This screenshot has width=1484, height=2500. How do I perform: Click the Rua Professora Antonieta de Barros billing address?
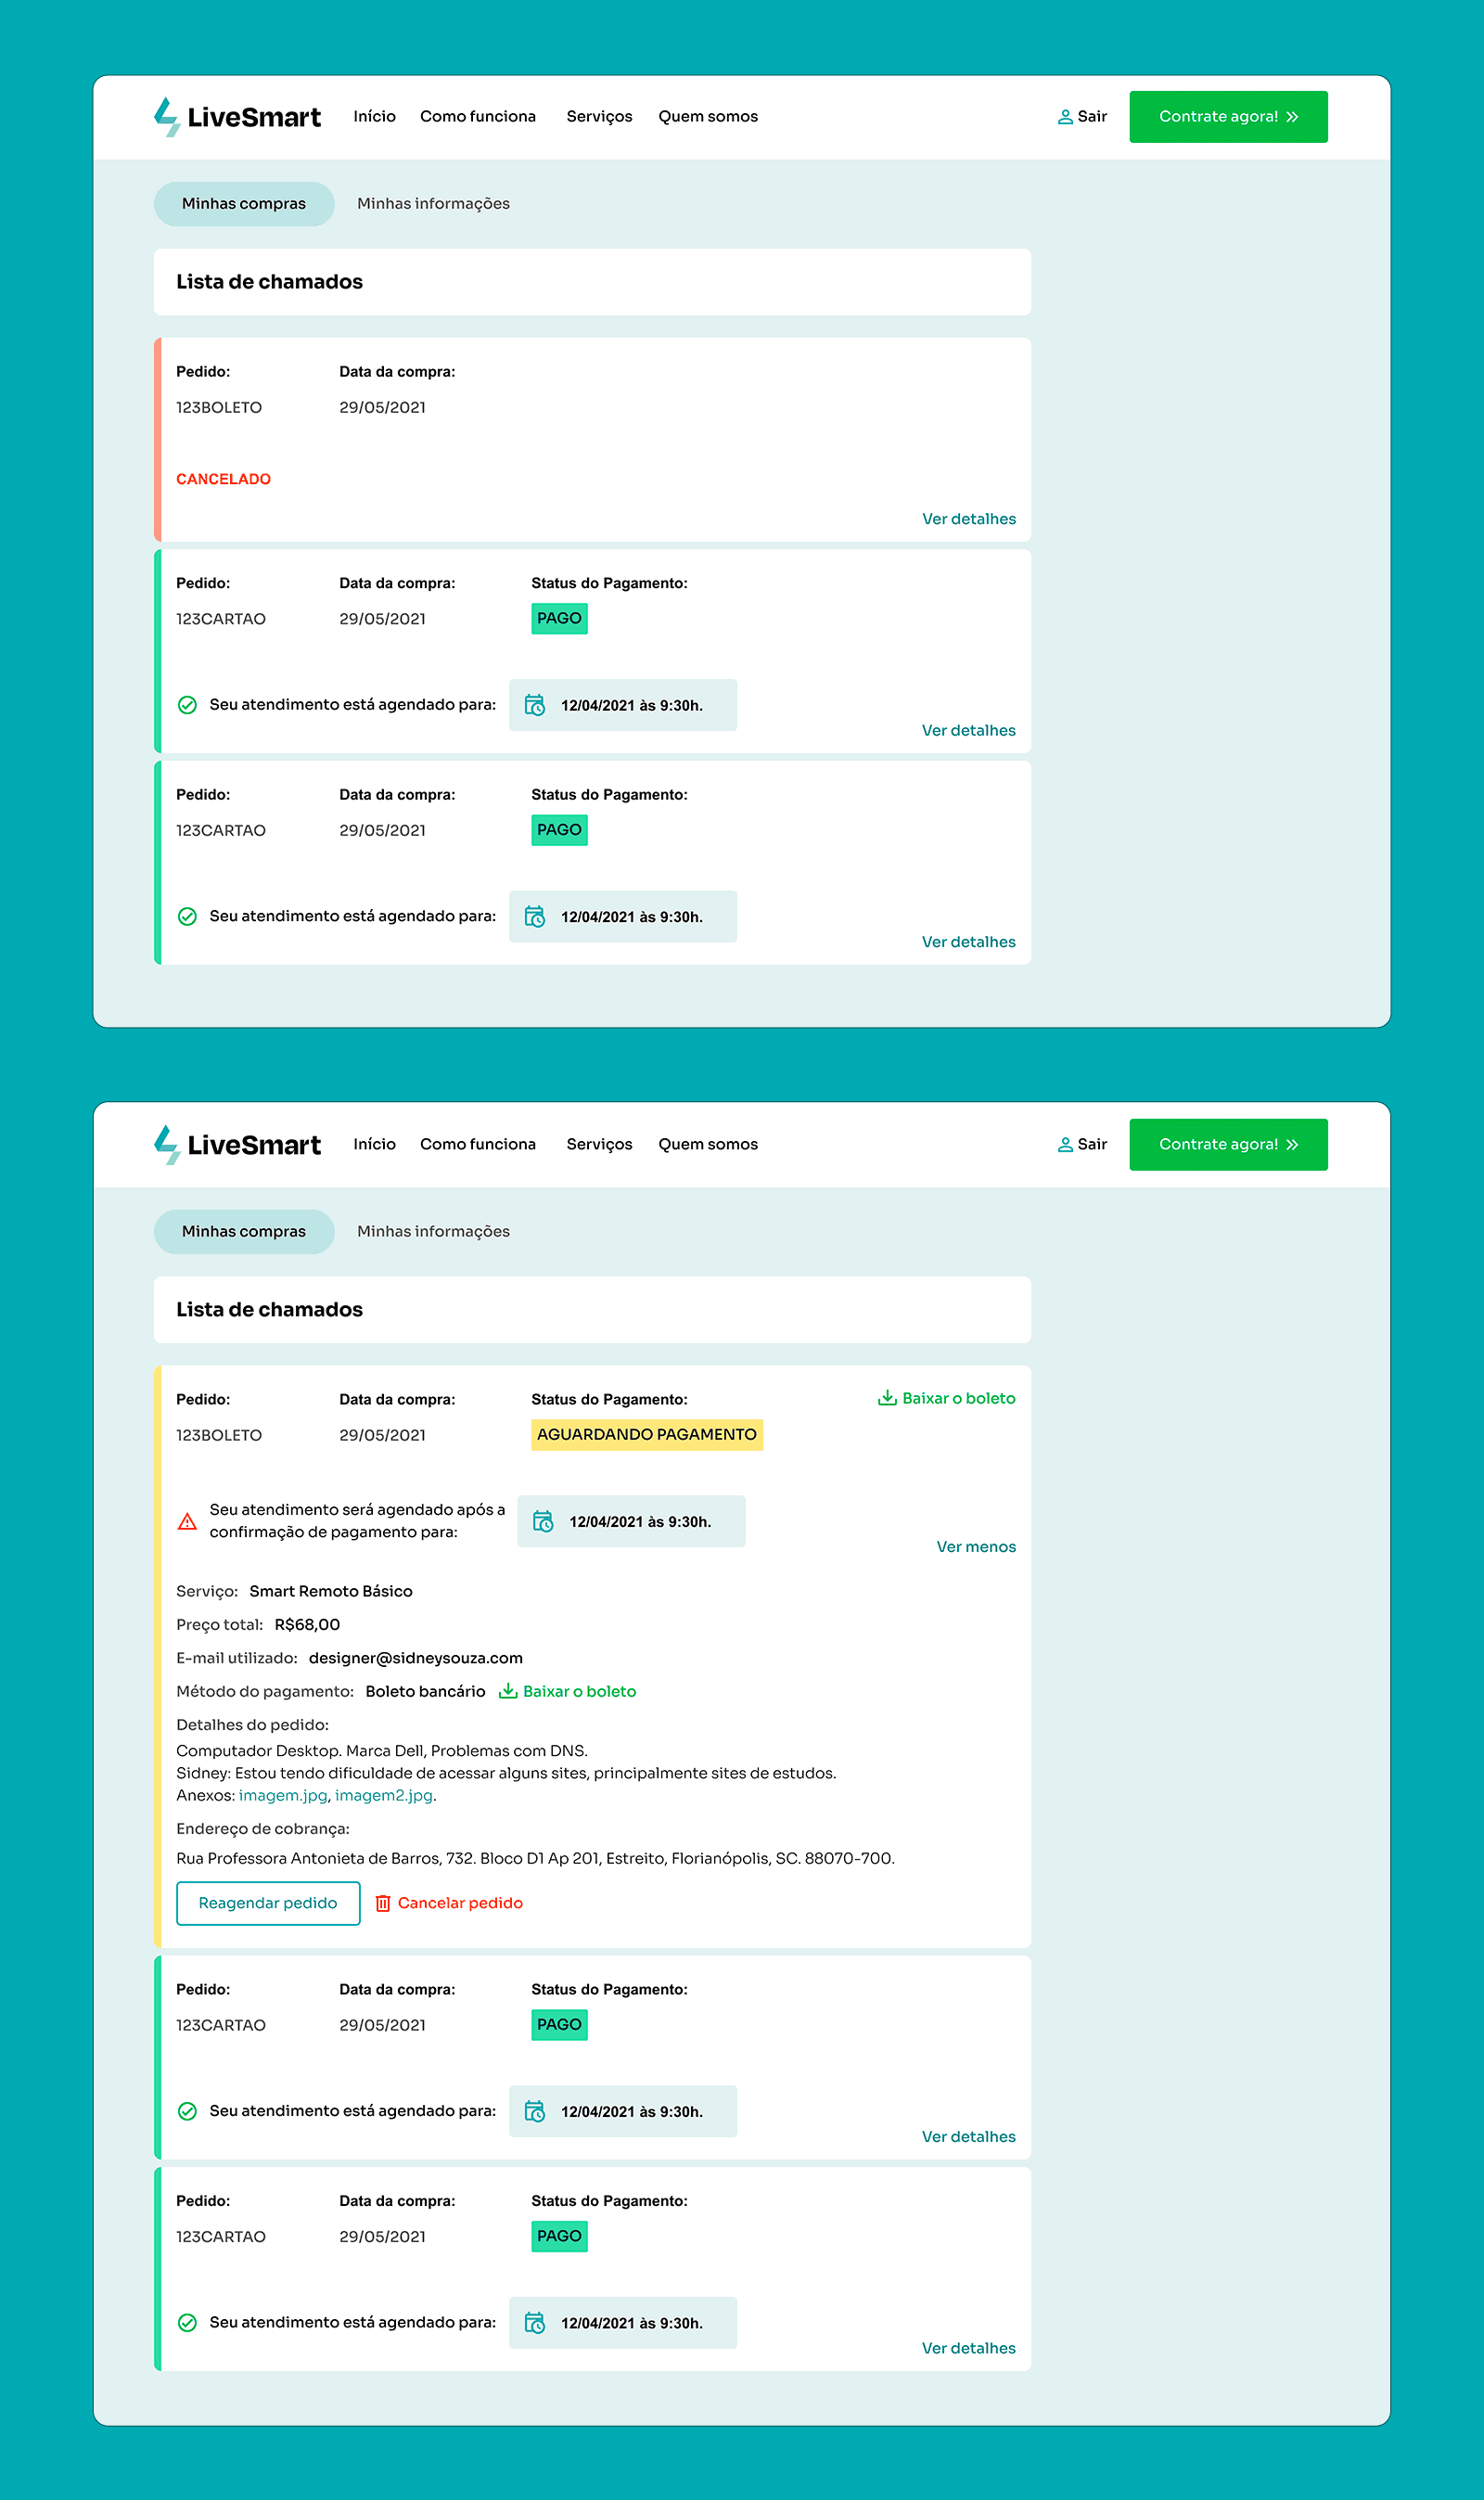[536, 1858]
